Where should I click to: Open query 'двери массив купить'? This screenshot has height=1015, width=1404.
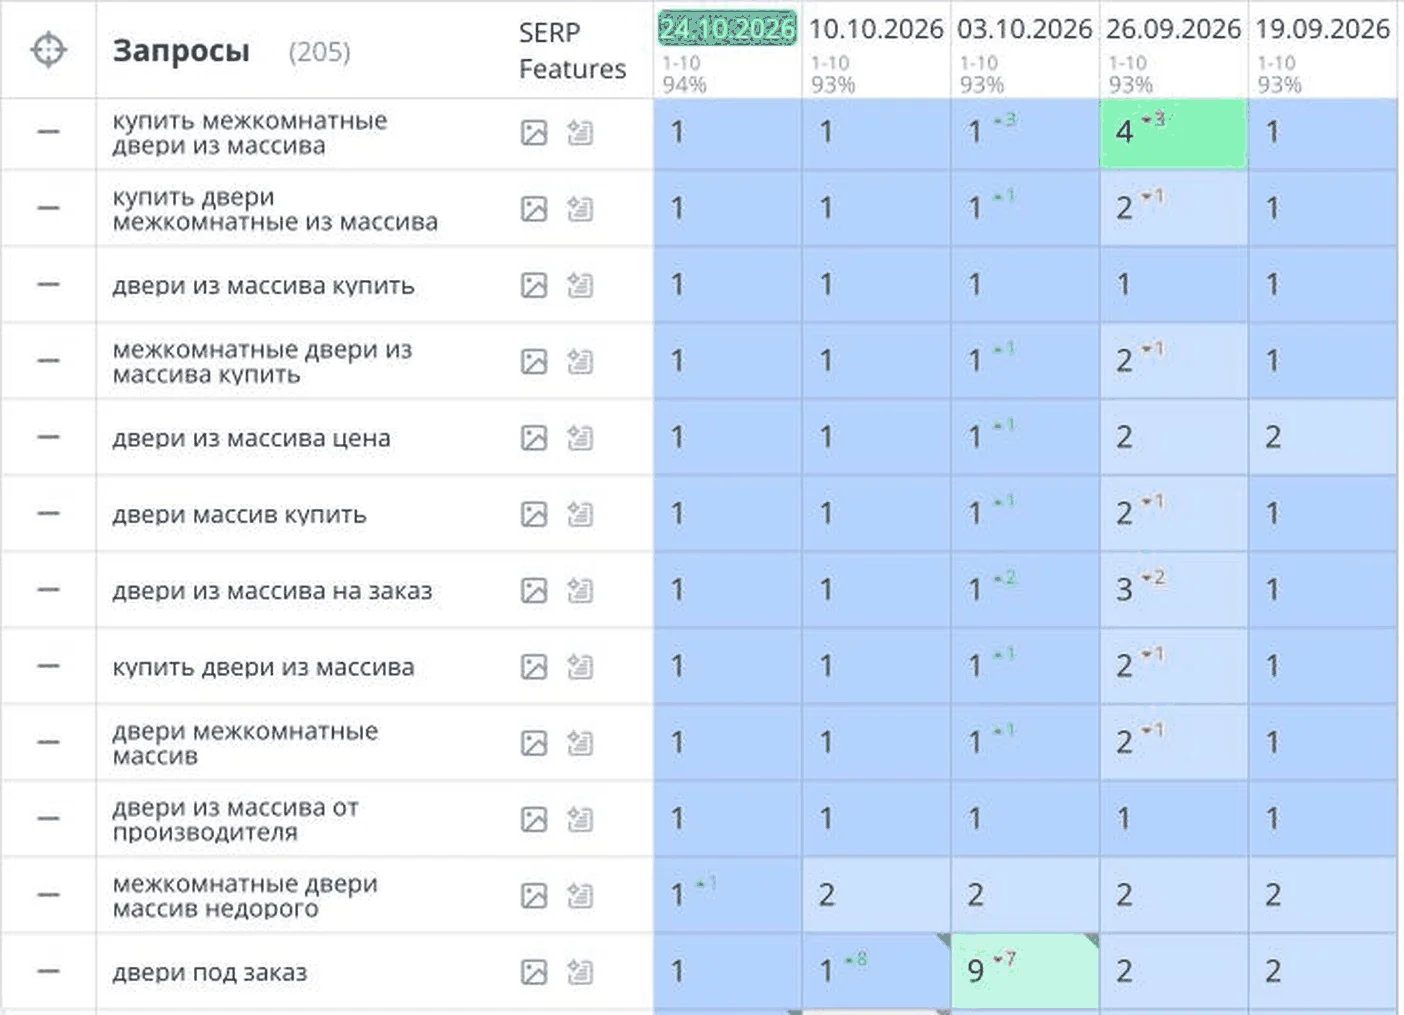pyautogui.click(x=239, y=514)
